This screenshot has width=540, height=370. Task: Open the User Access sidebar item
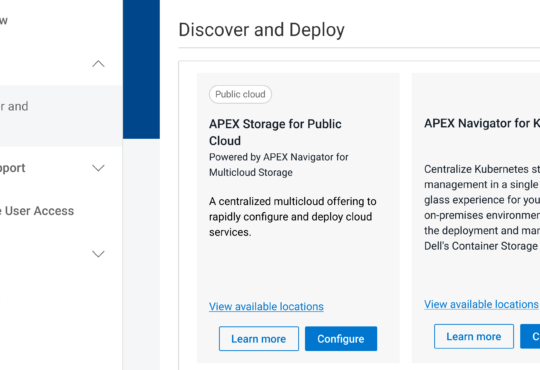pyautogui.click(x=37, y=211)
